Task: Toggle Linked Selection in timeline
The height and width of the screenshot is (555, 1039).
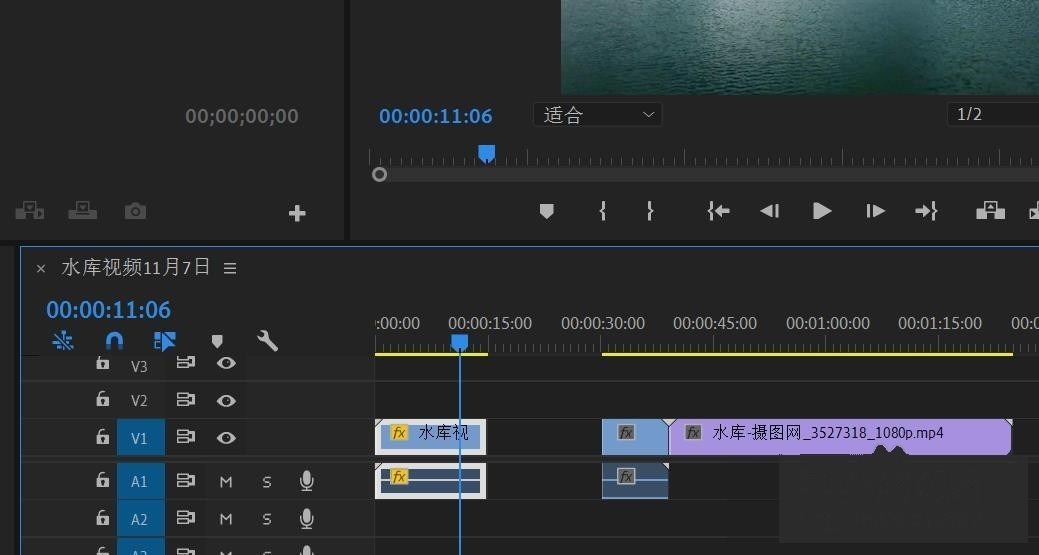Action: [x=164, y=341]
